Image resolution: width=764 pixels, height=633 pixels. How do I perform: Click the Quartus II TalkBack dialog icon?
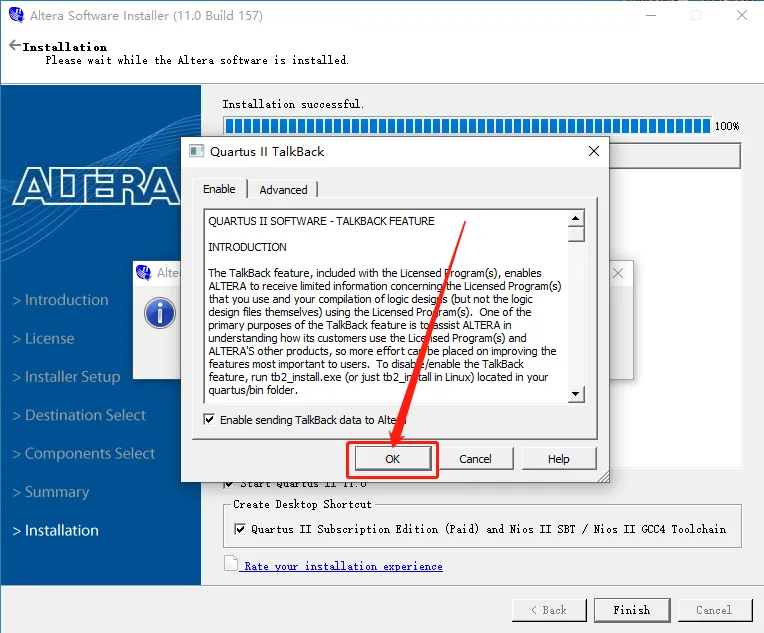click(x=196, y=151)
